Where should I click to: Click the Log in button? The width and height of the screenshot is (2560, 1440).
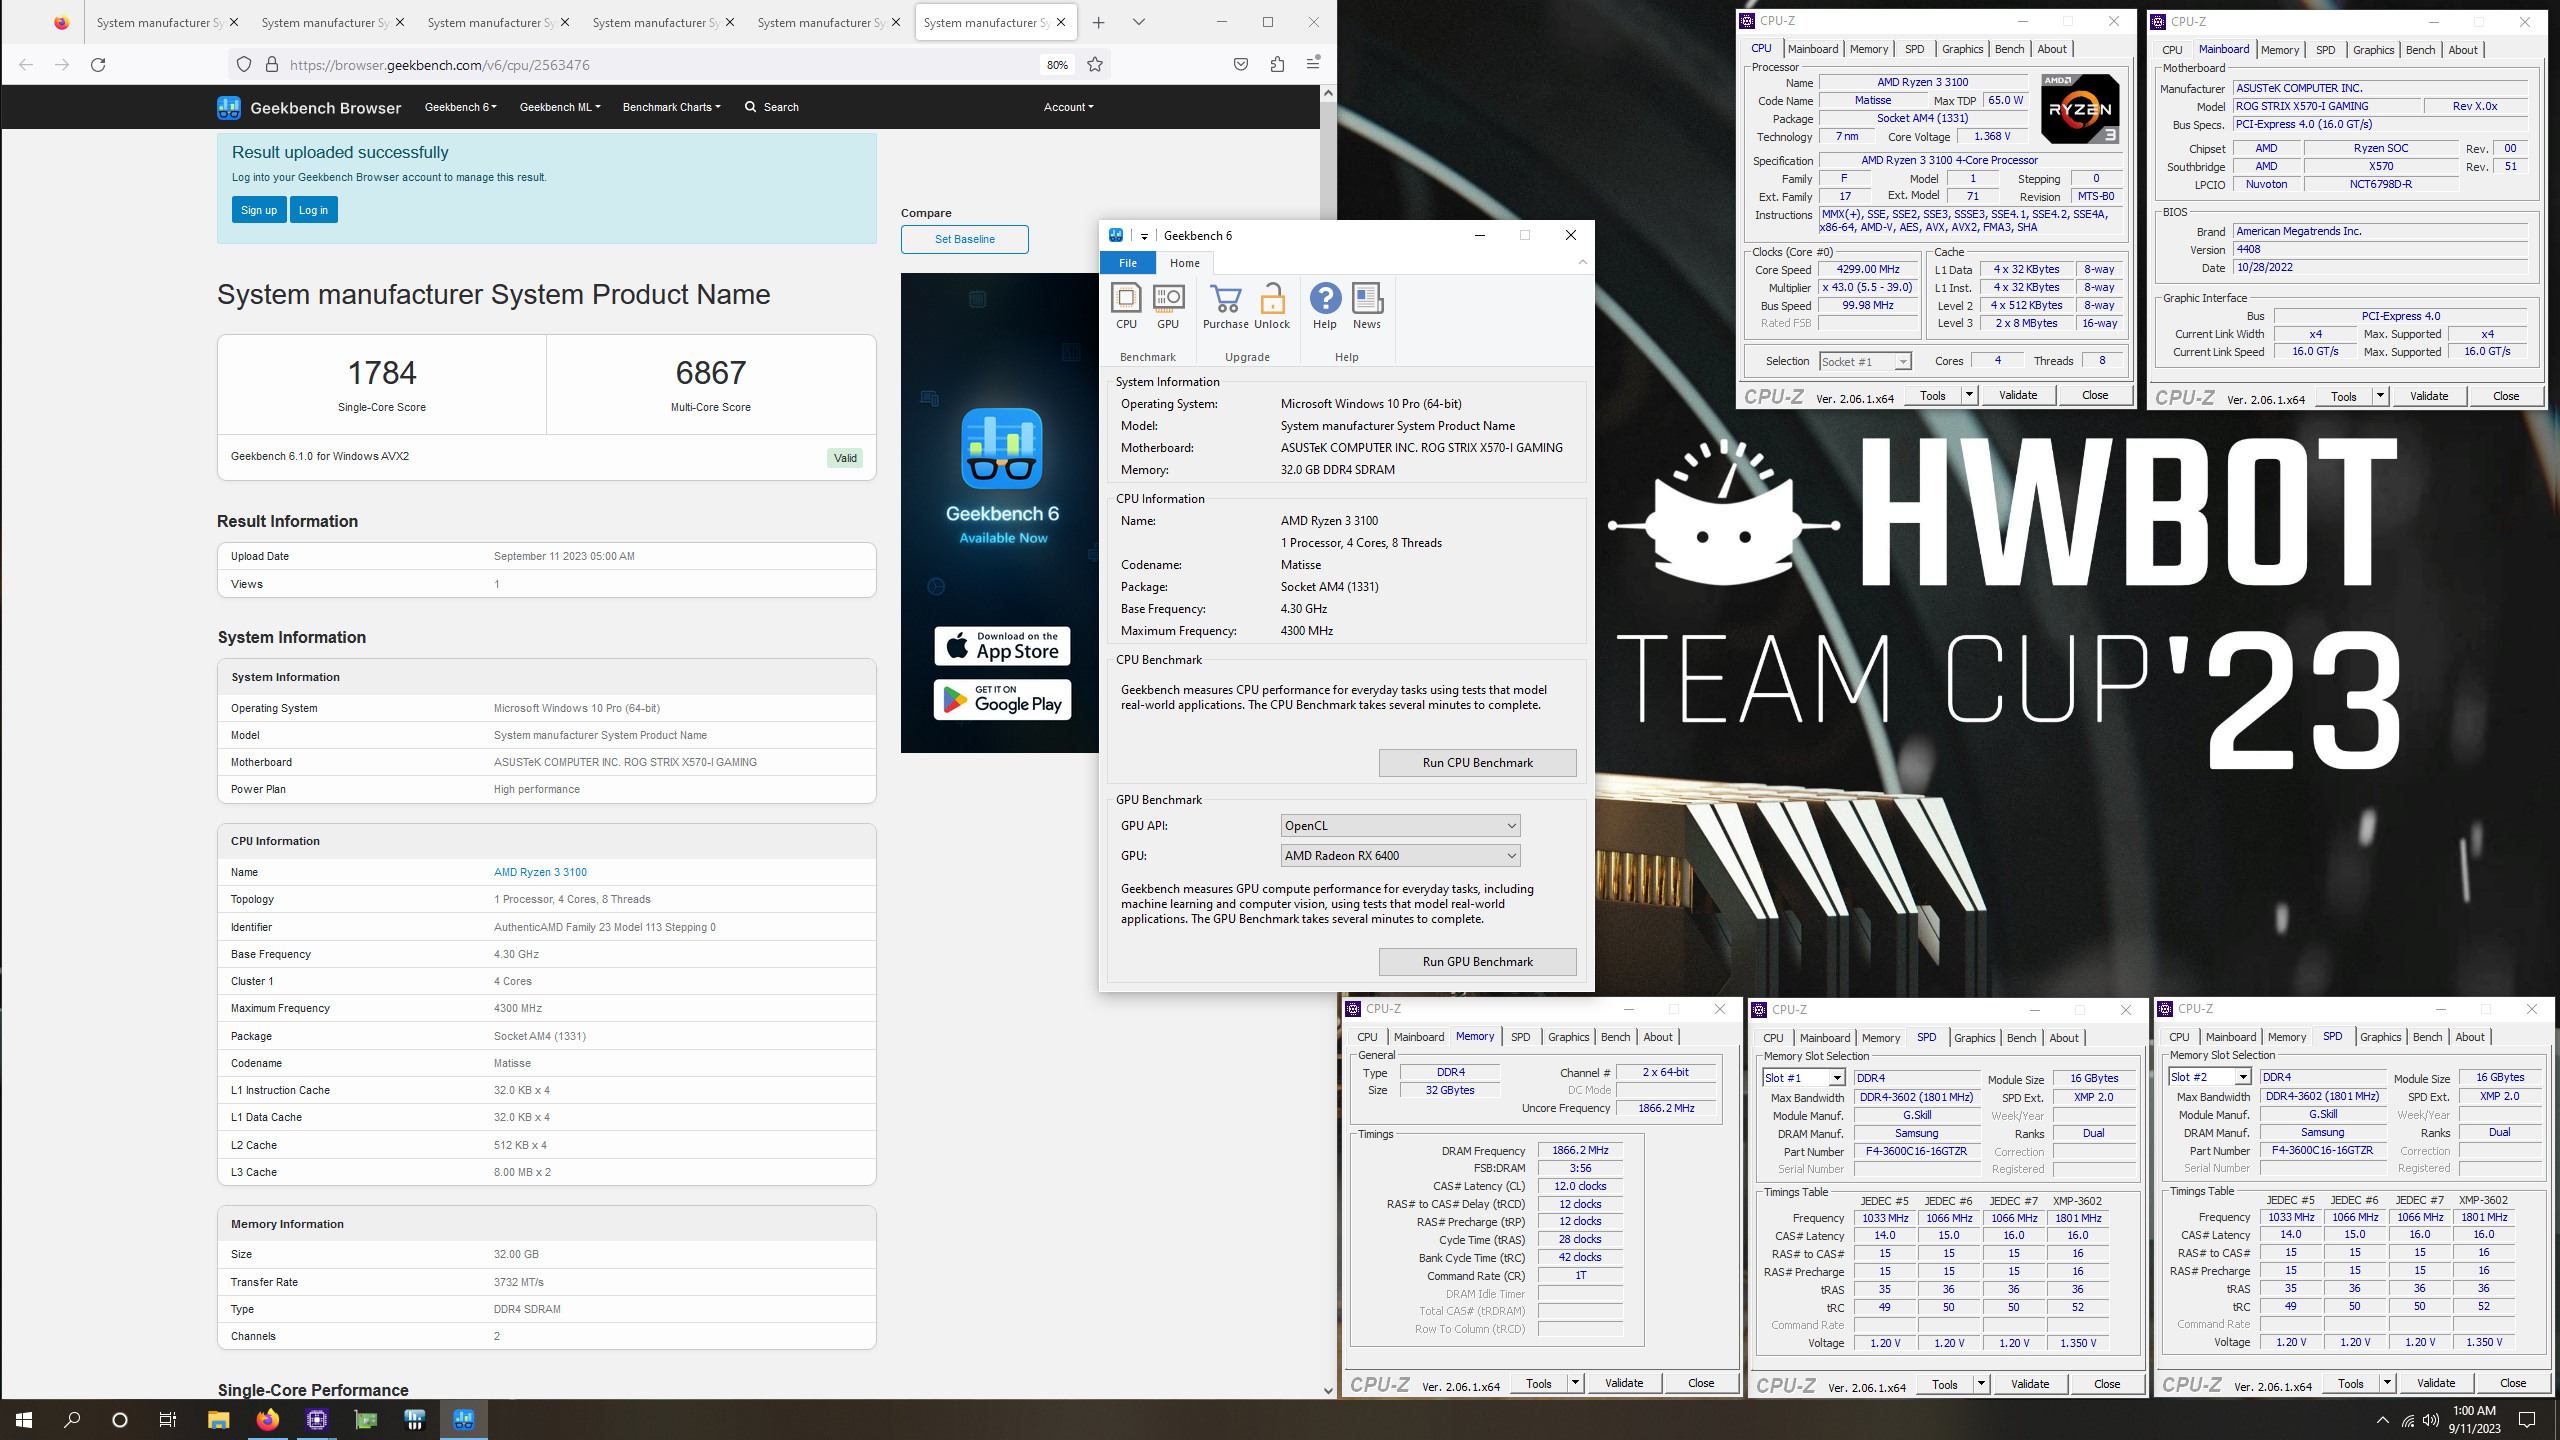tap(313, 210)
